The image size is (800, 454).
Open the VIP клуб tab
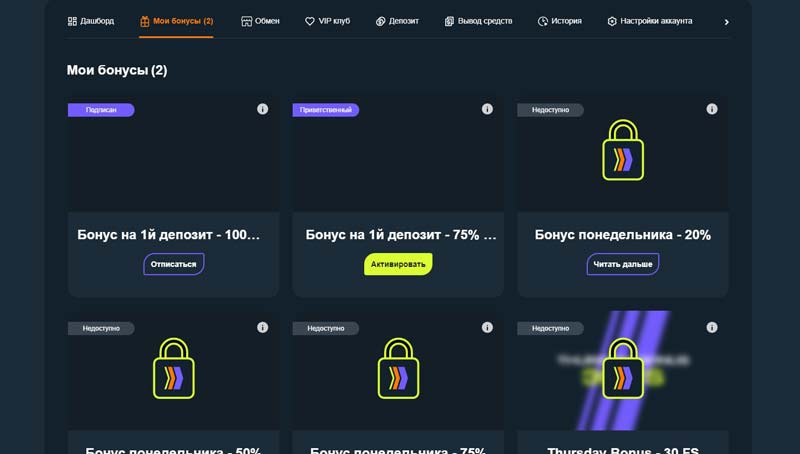pos(327,21)
